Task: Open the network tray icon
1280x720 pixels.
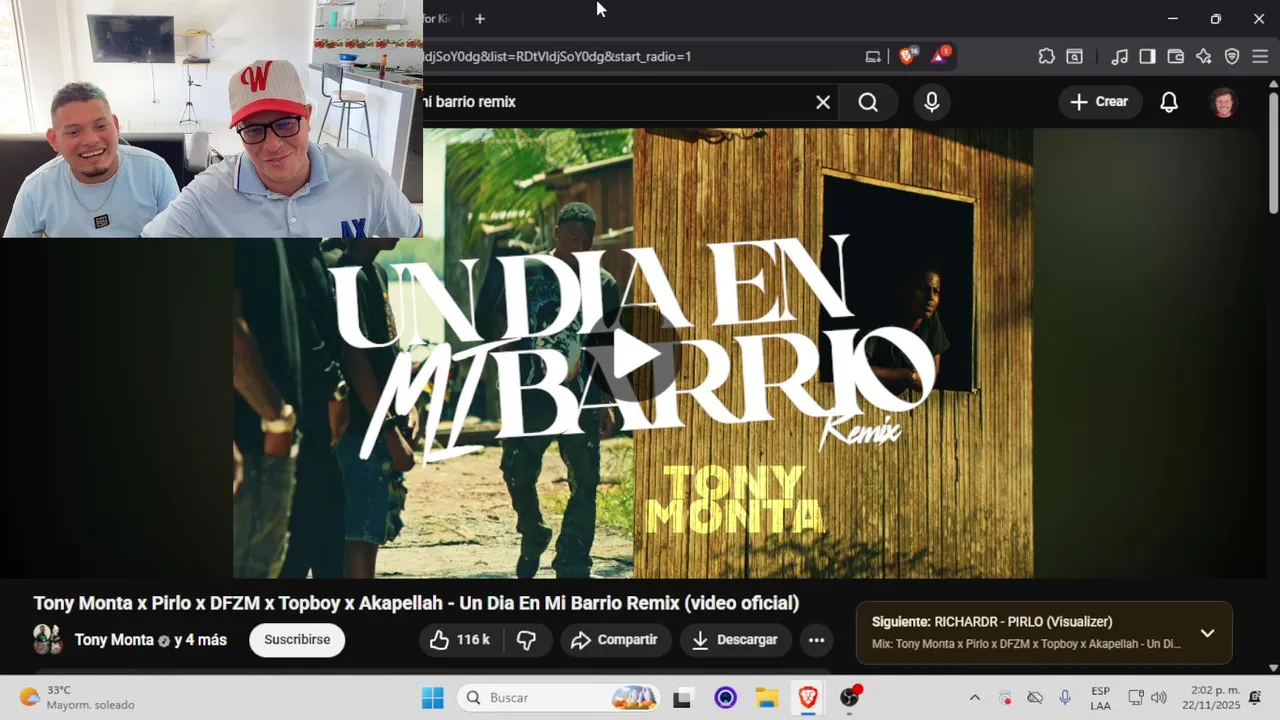Action: click(x=1135, y=698)
